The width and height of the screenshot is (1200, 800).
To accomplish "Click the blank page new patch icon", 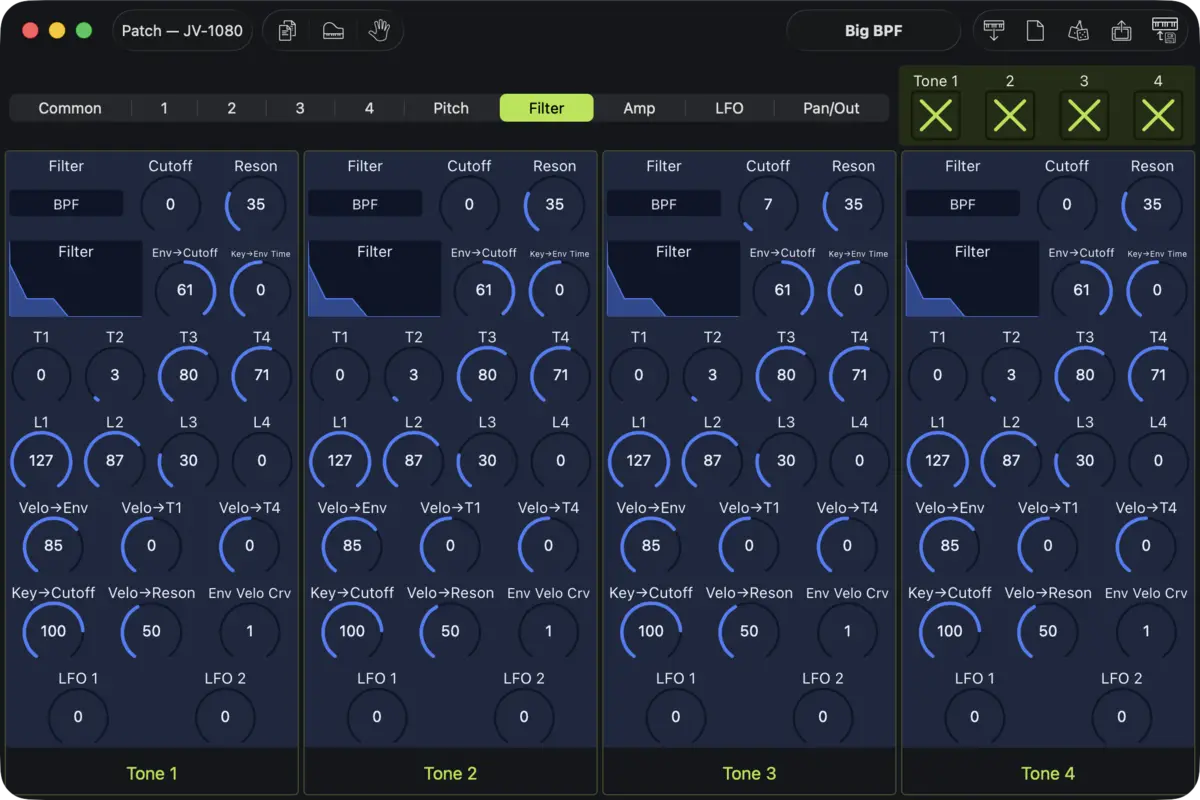I will coord(1035,31).
